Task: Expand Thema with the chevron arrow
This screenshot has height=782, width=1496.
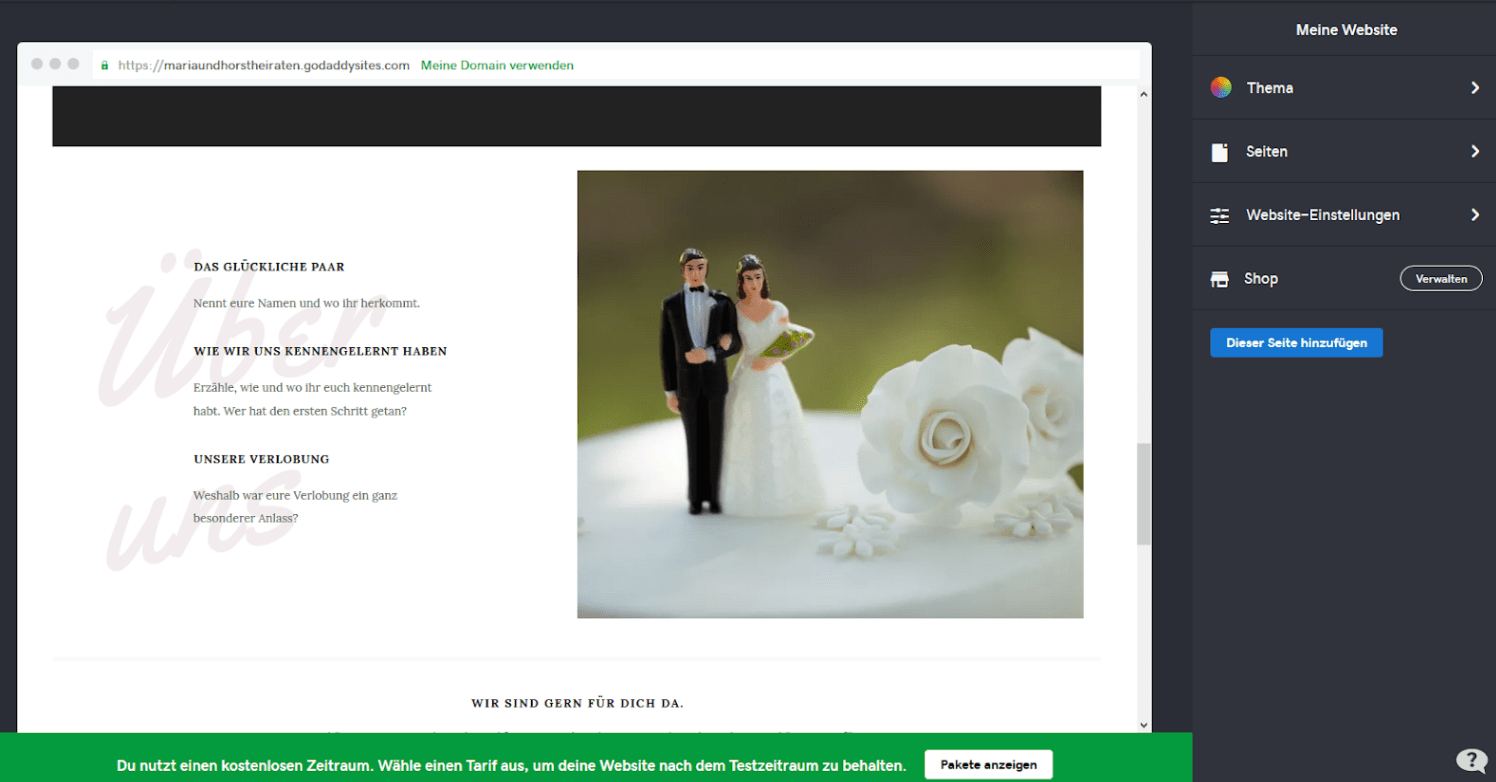Action: click(1474, 88)
